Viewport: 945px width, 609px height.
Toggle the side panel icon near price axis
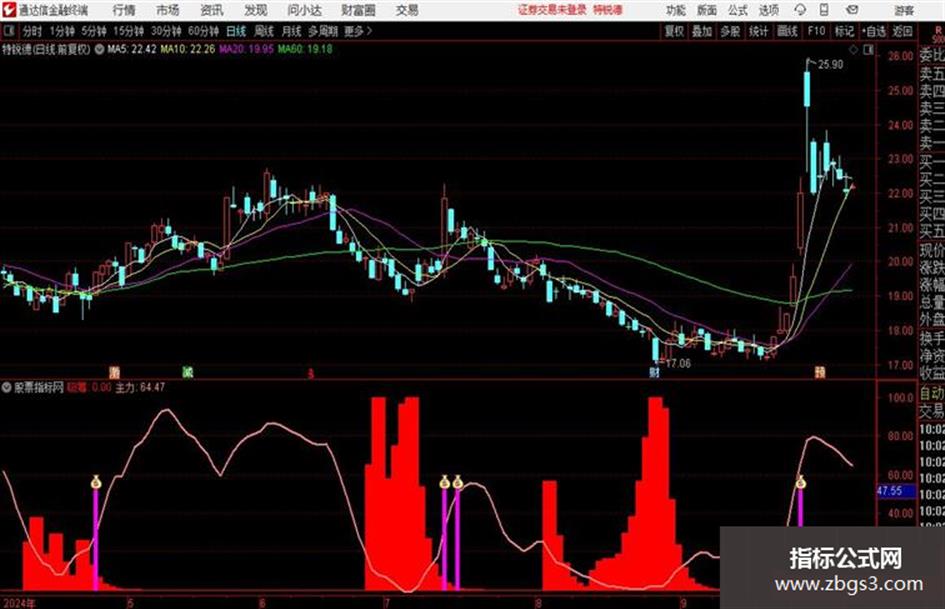tap(868, 50)
